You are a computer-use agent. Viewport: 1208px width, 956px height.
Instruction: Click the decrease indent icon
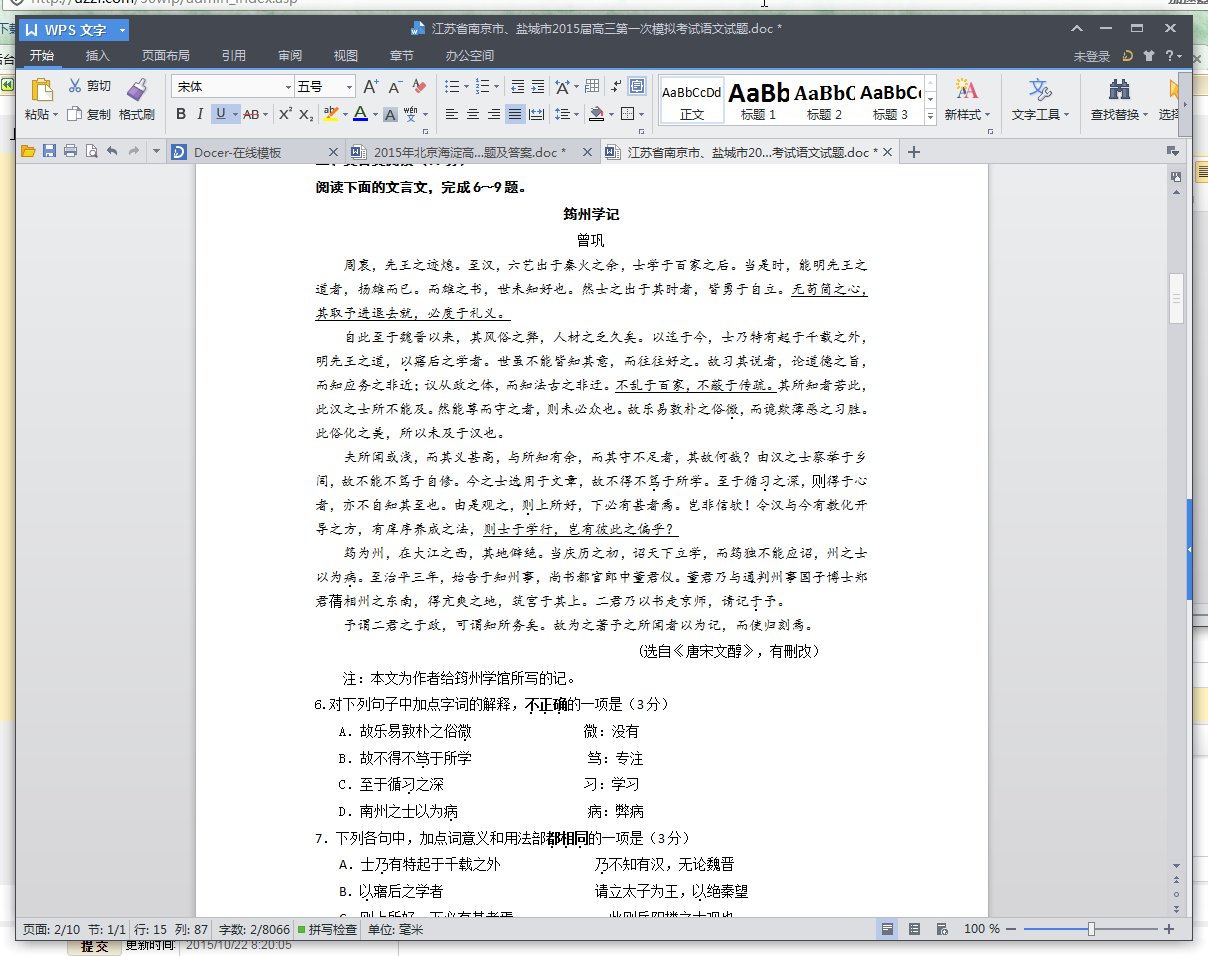tap(517, 87)
